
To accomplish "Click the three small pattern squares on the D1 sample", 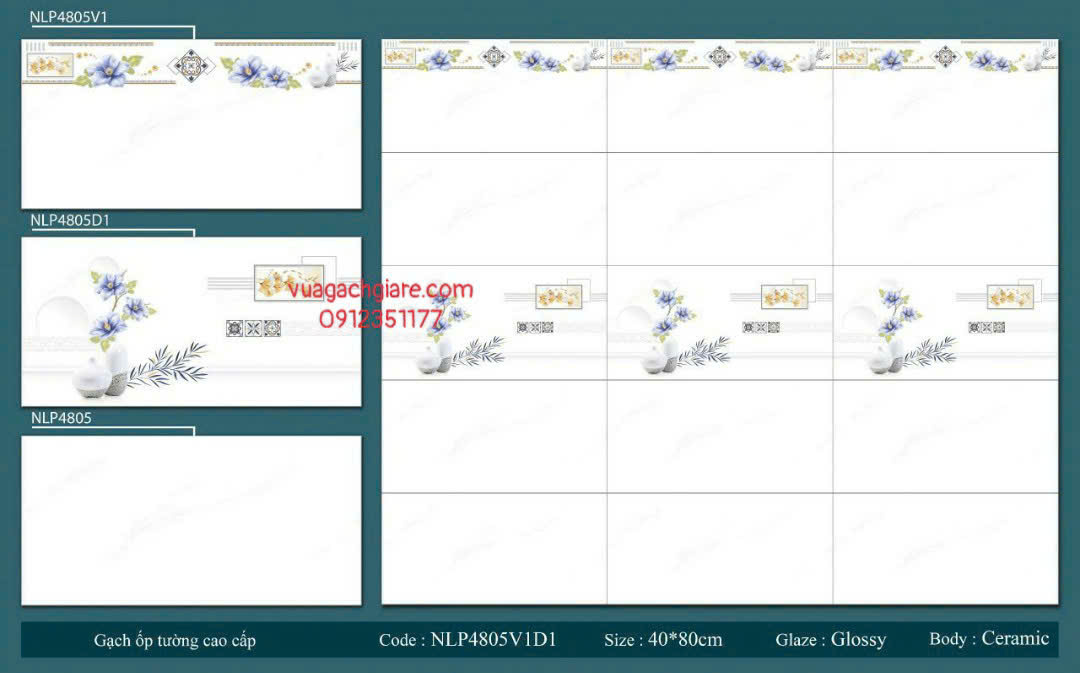I will (x=253, y=328).
